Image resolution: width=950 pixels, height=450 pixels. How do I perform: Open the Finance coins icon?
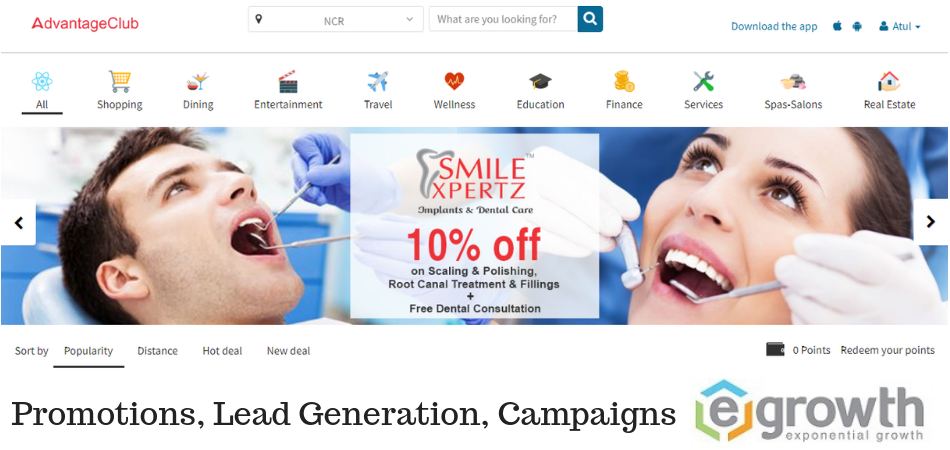(x=623, y=81)
